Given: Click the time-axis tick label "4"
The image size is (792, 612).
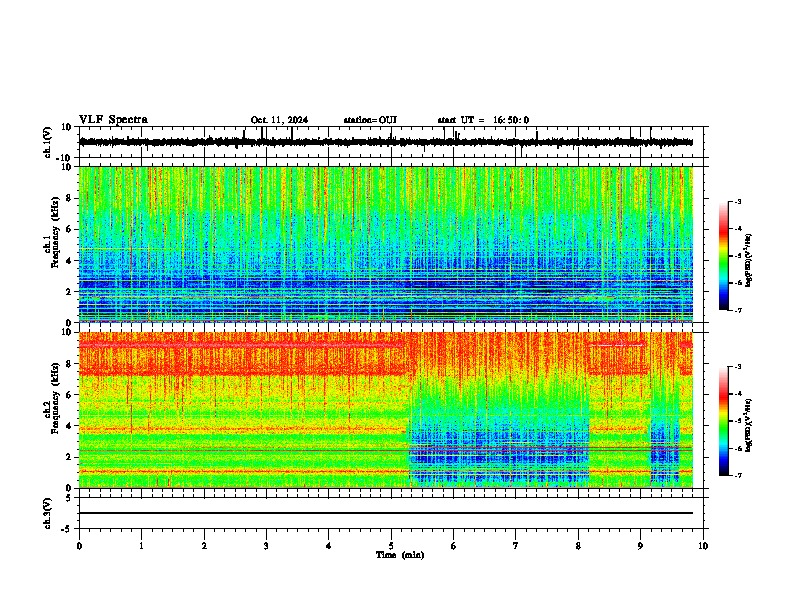Looking at the screenshot, I should (329, 546).
